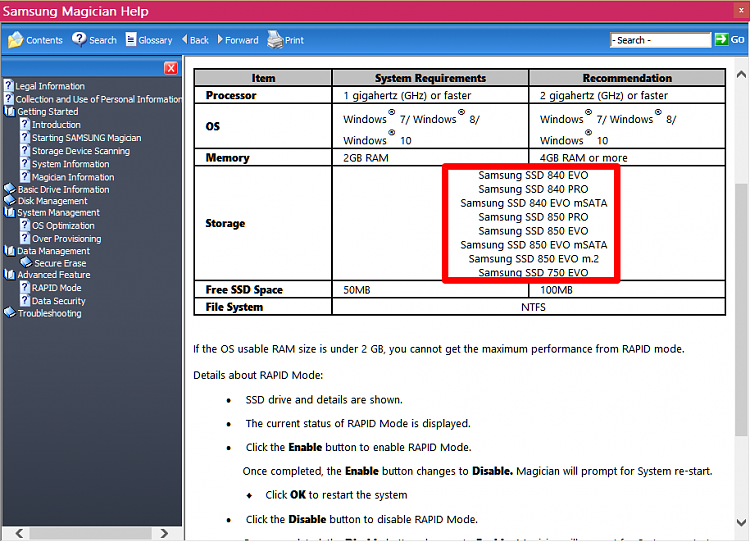Click content pane scroll up arrow

(741, 74)
